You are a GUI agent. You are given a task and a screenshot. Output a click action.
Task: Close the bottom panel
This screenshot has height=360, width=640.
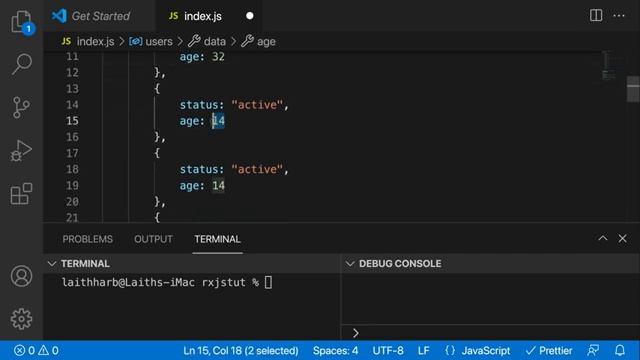click(x=622, y=238)
